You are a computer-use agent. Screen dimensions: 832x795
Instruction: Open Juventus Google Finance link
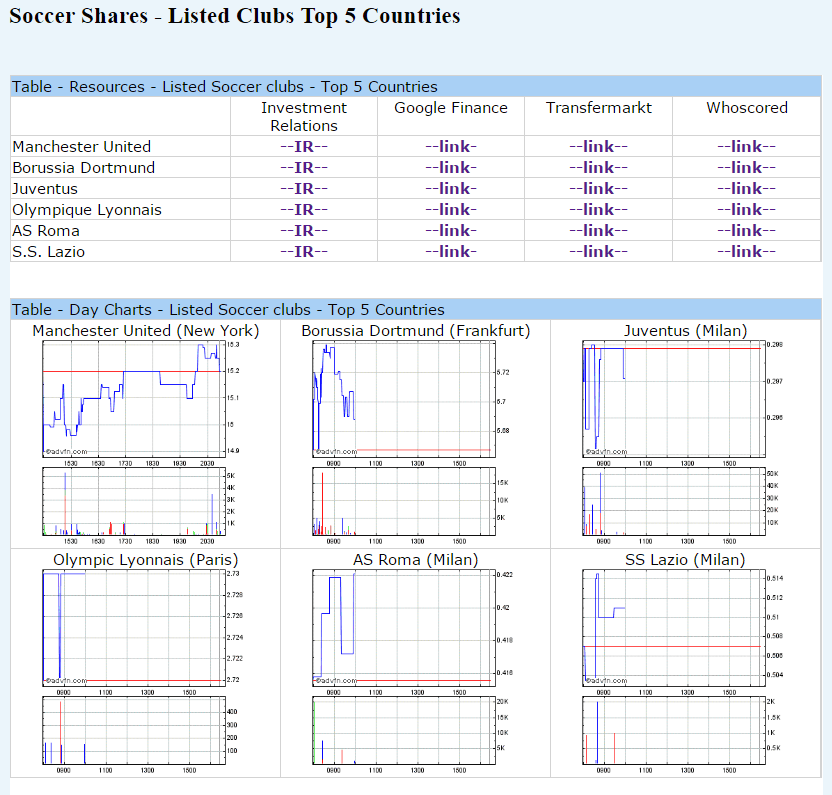click(x=451, y=189)
